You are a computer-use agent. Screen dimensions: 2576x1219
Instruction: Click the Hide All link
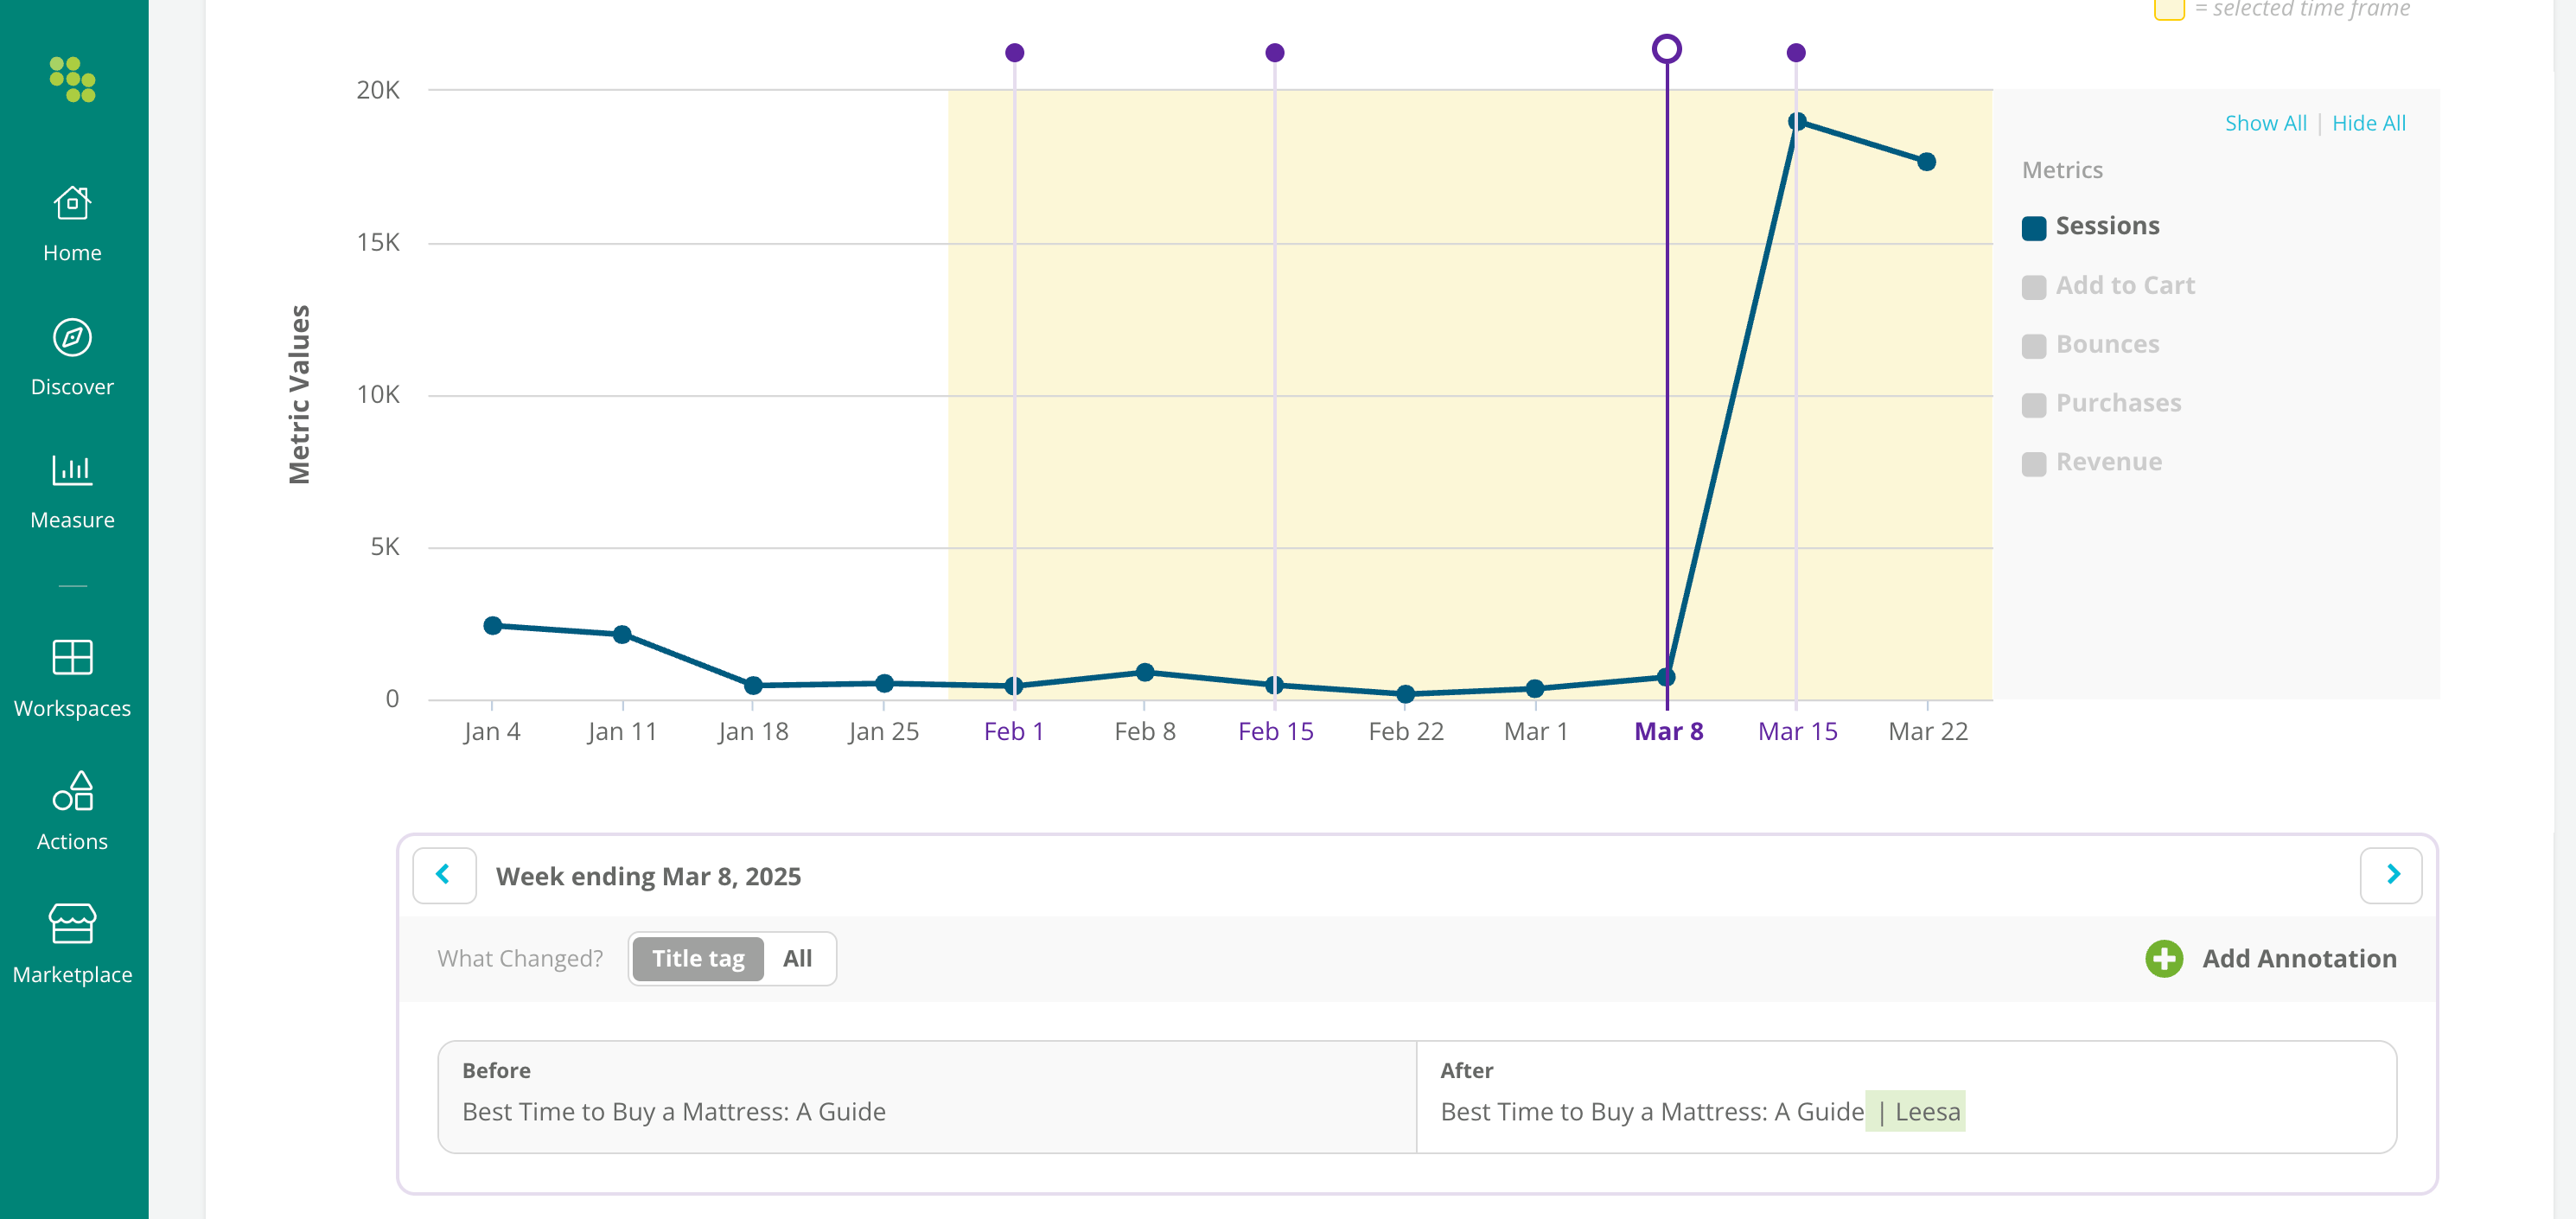(2368, 123)
